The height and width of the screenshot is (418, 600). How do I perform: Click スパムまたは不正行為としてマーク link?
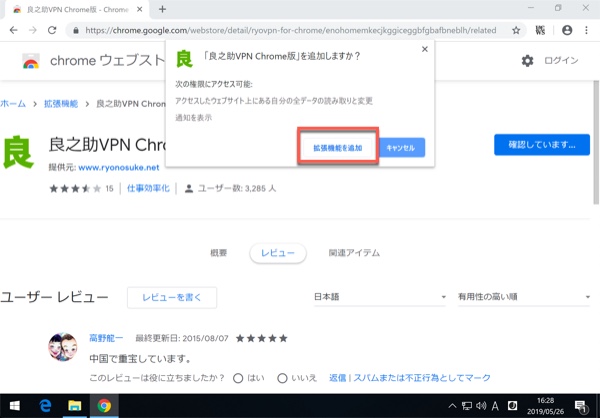(422, 378)
